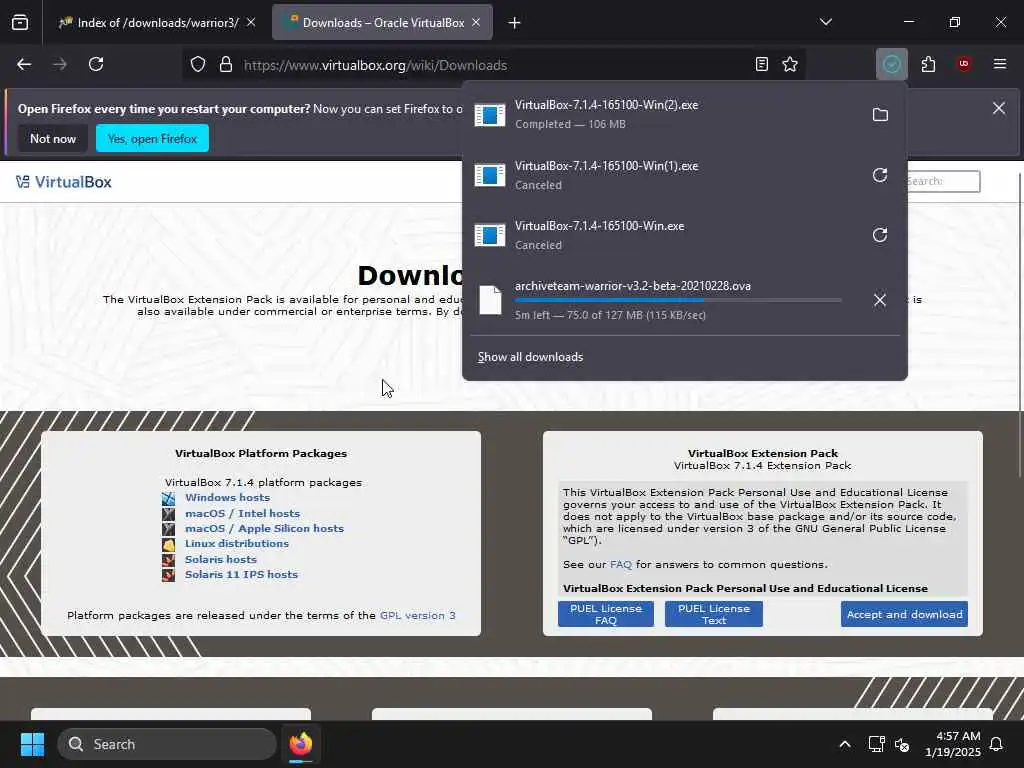This screenshot has height=768, width=1024.
Task: Open Solaris hosts link
Action: tap(221, 559)
